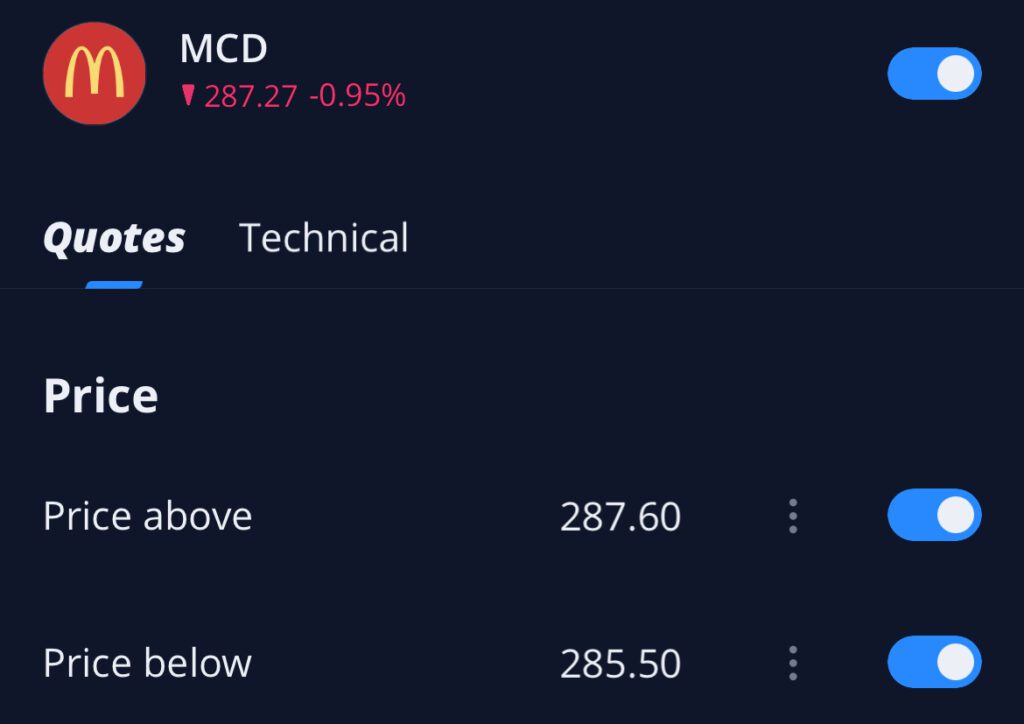
Task: Click the divider line below the tabs
Action: [x=600, y=289]
